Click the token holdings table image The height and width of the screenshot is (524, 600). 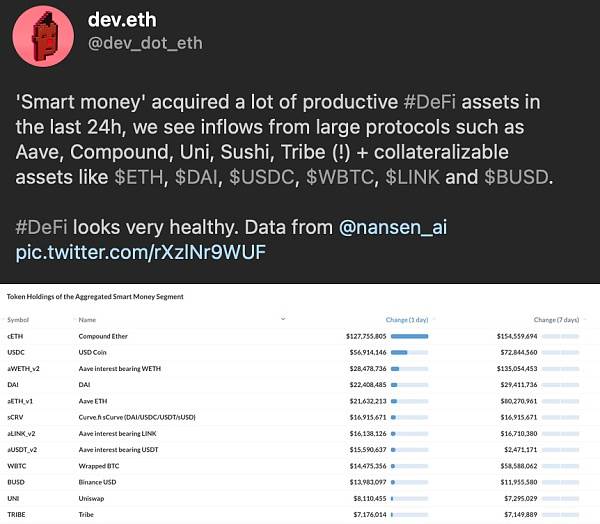(300, 404)
